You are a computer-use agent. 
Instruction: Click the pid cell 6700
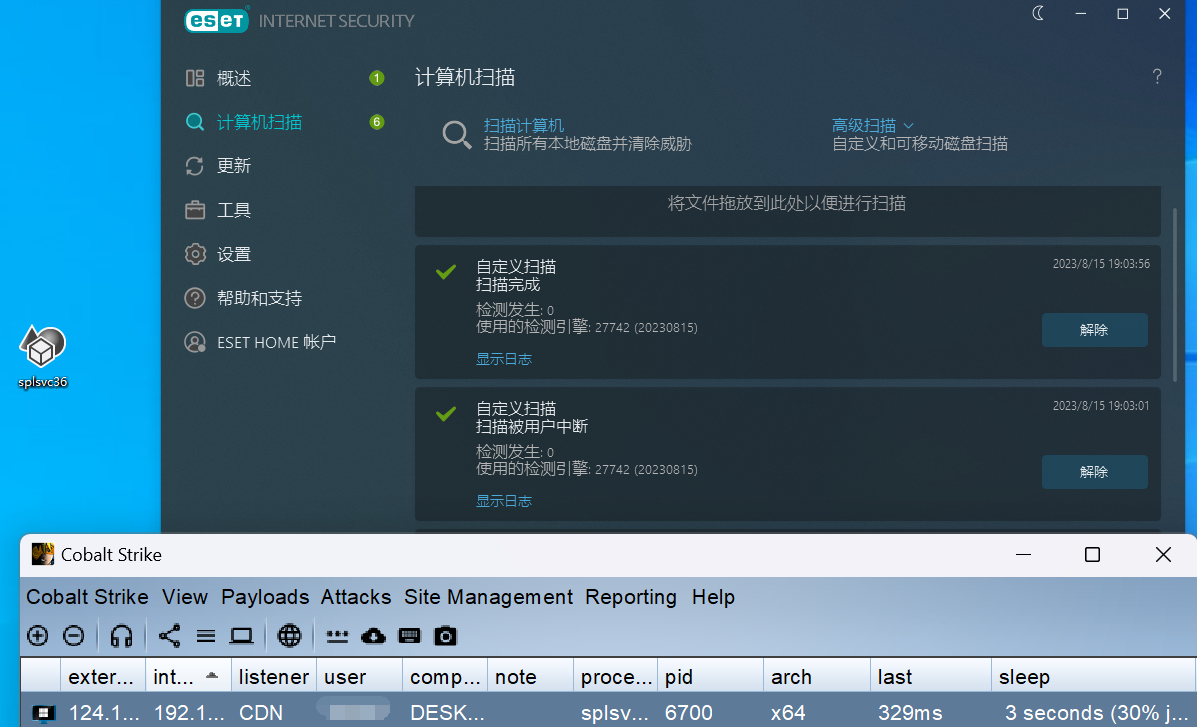pos(711,712)
